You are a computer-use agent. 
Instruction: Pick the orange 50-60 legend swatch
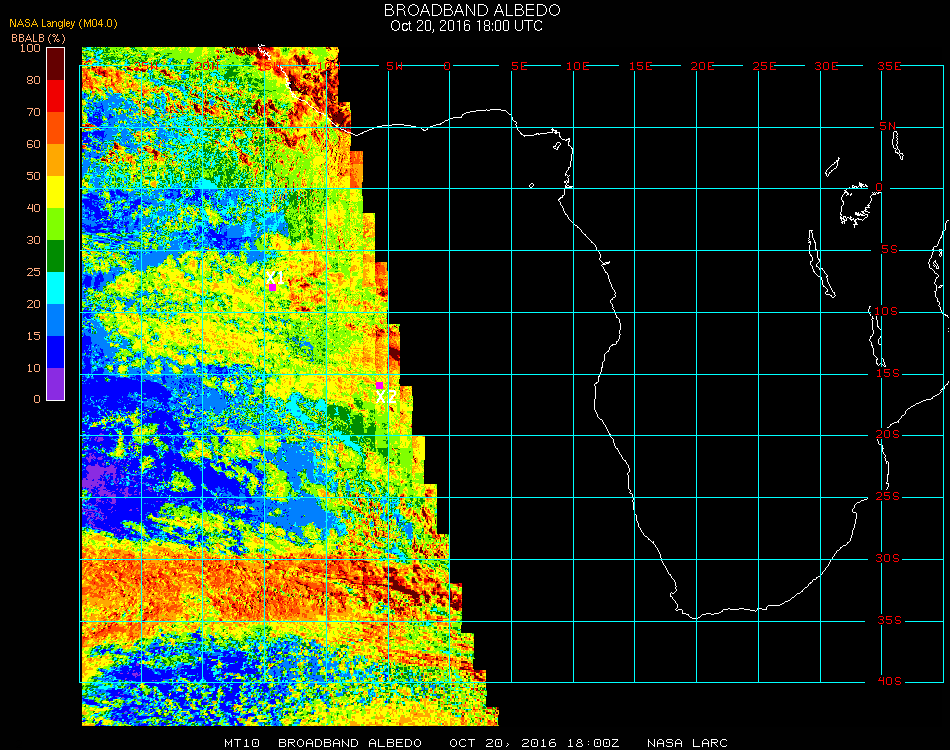click(56, 160)
